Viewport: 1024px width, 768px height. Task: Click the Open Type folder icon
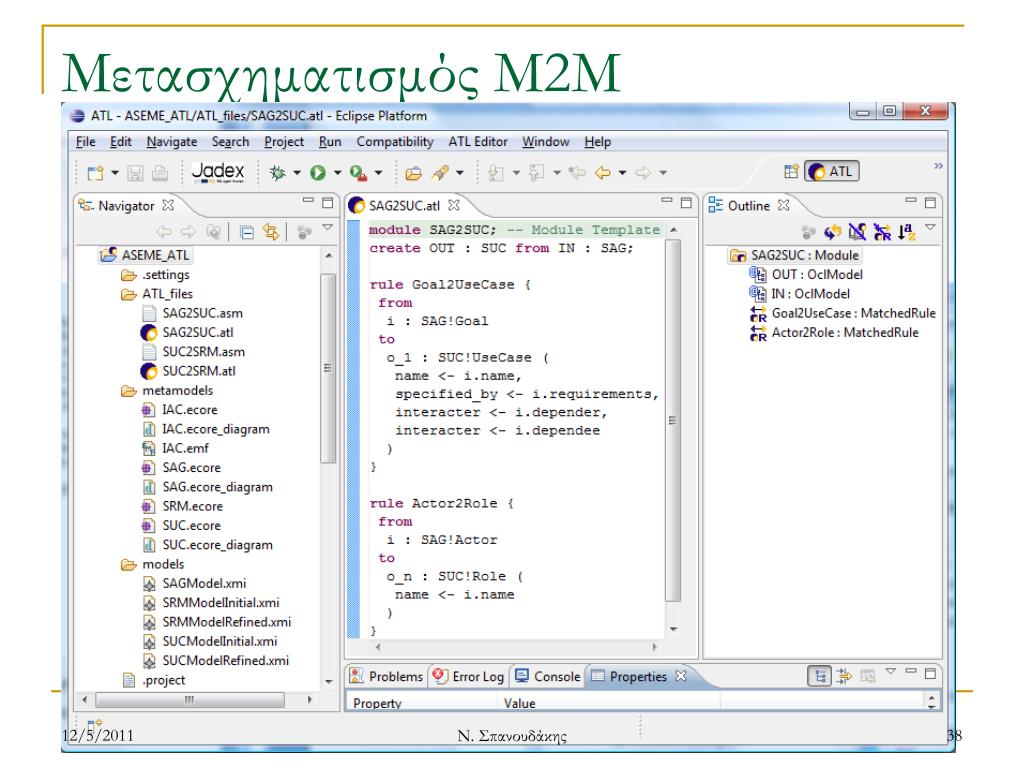point(413,173)
